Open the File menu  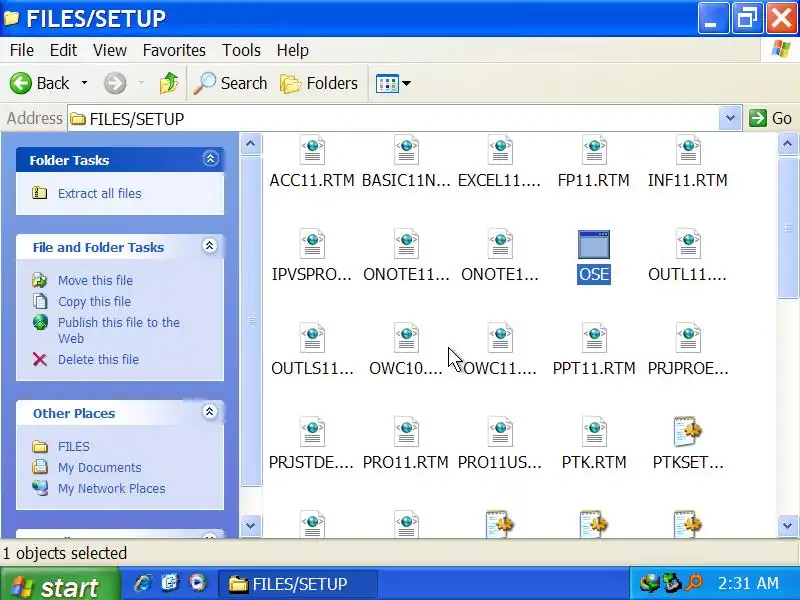click(22, 50)
